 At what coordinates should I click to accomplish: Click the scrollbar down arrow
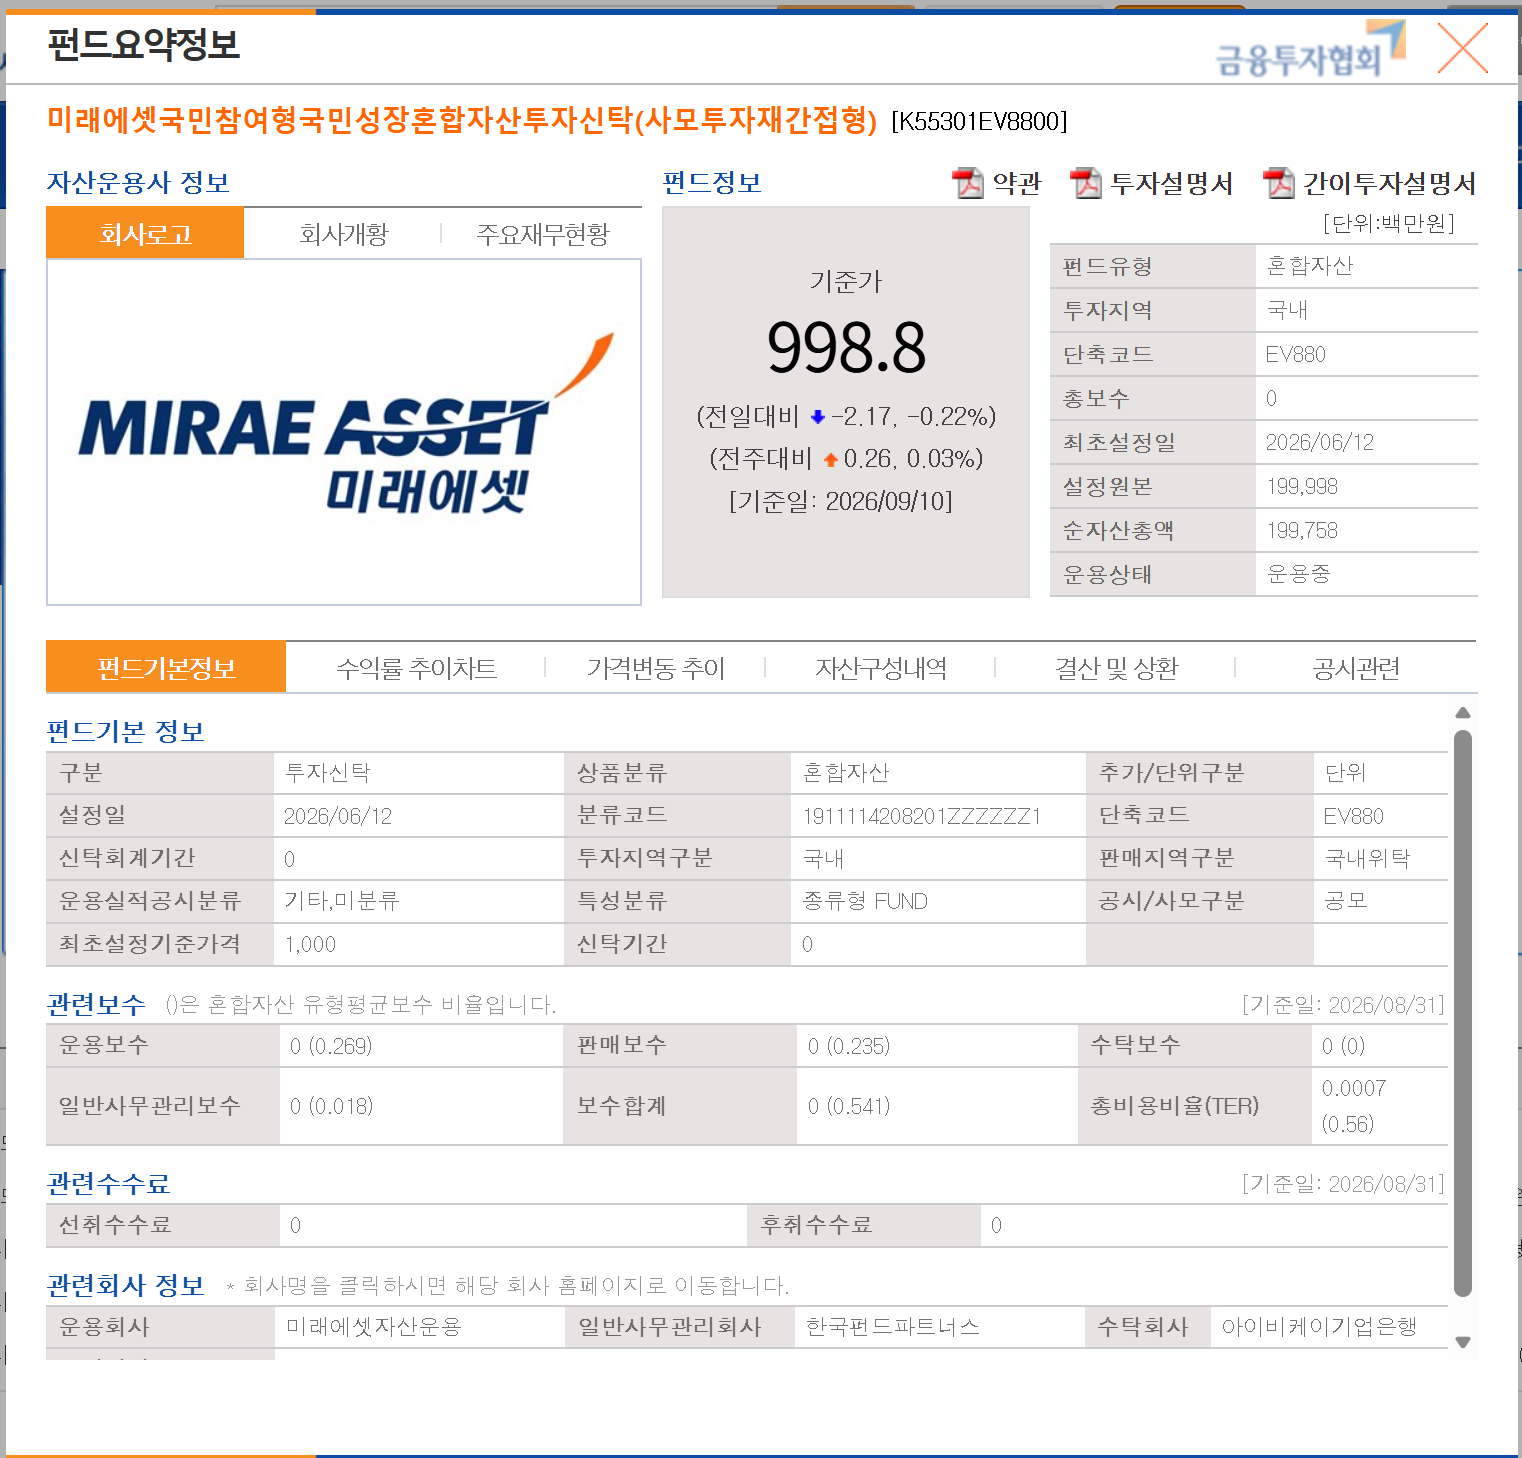[x=1463, y=1342]
